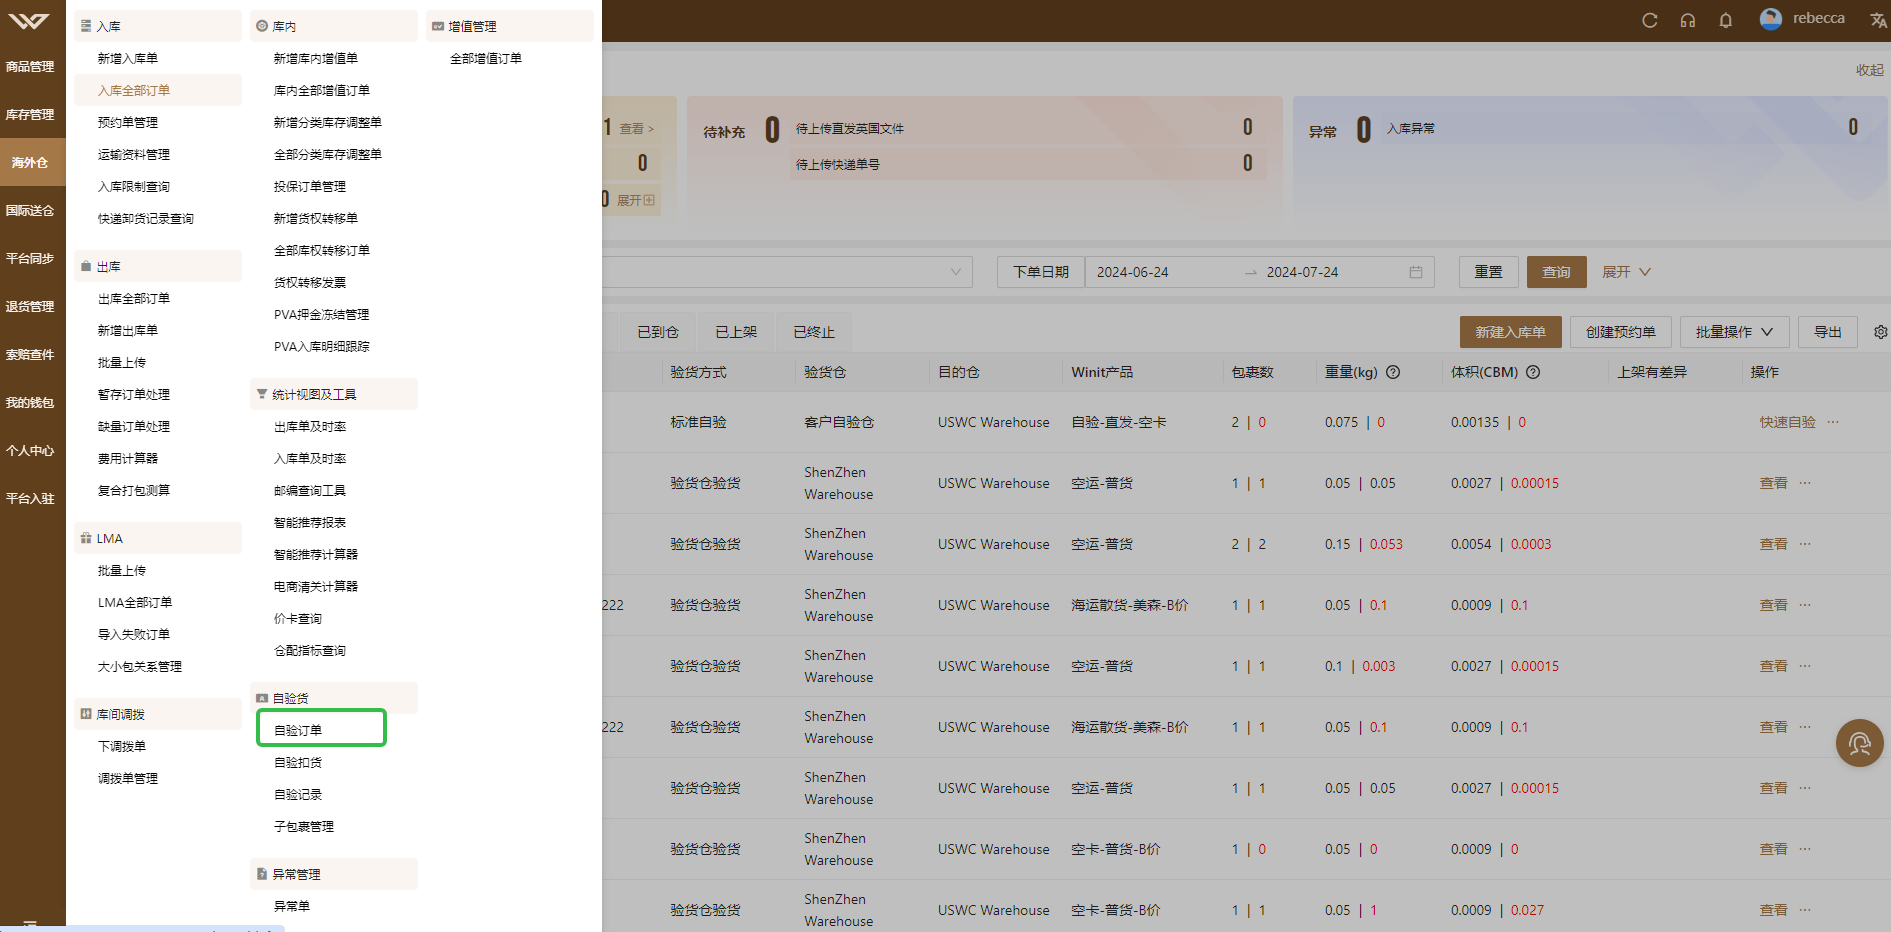
Task: Click the help icon next to 重量(kg)
Action: pyautogui.click(x=1393, y=372)
